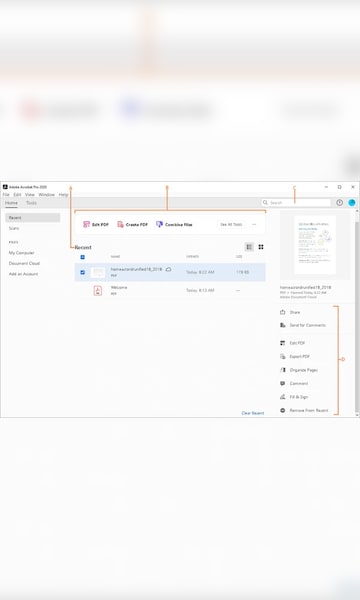Select Edit PDF in the right pane
The width and height of the screenshot is (360, 600).
[x=293, y=343]
